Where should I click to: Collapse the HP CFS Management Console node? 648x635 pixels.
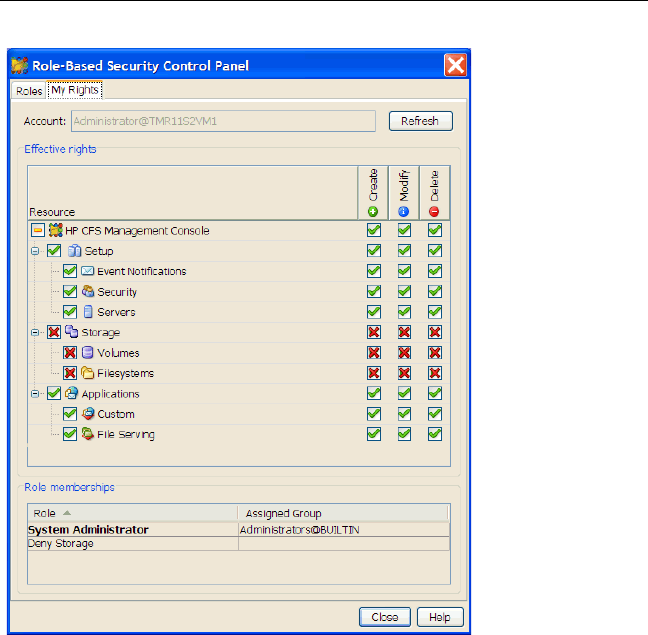38,230
